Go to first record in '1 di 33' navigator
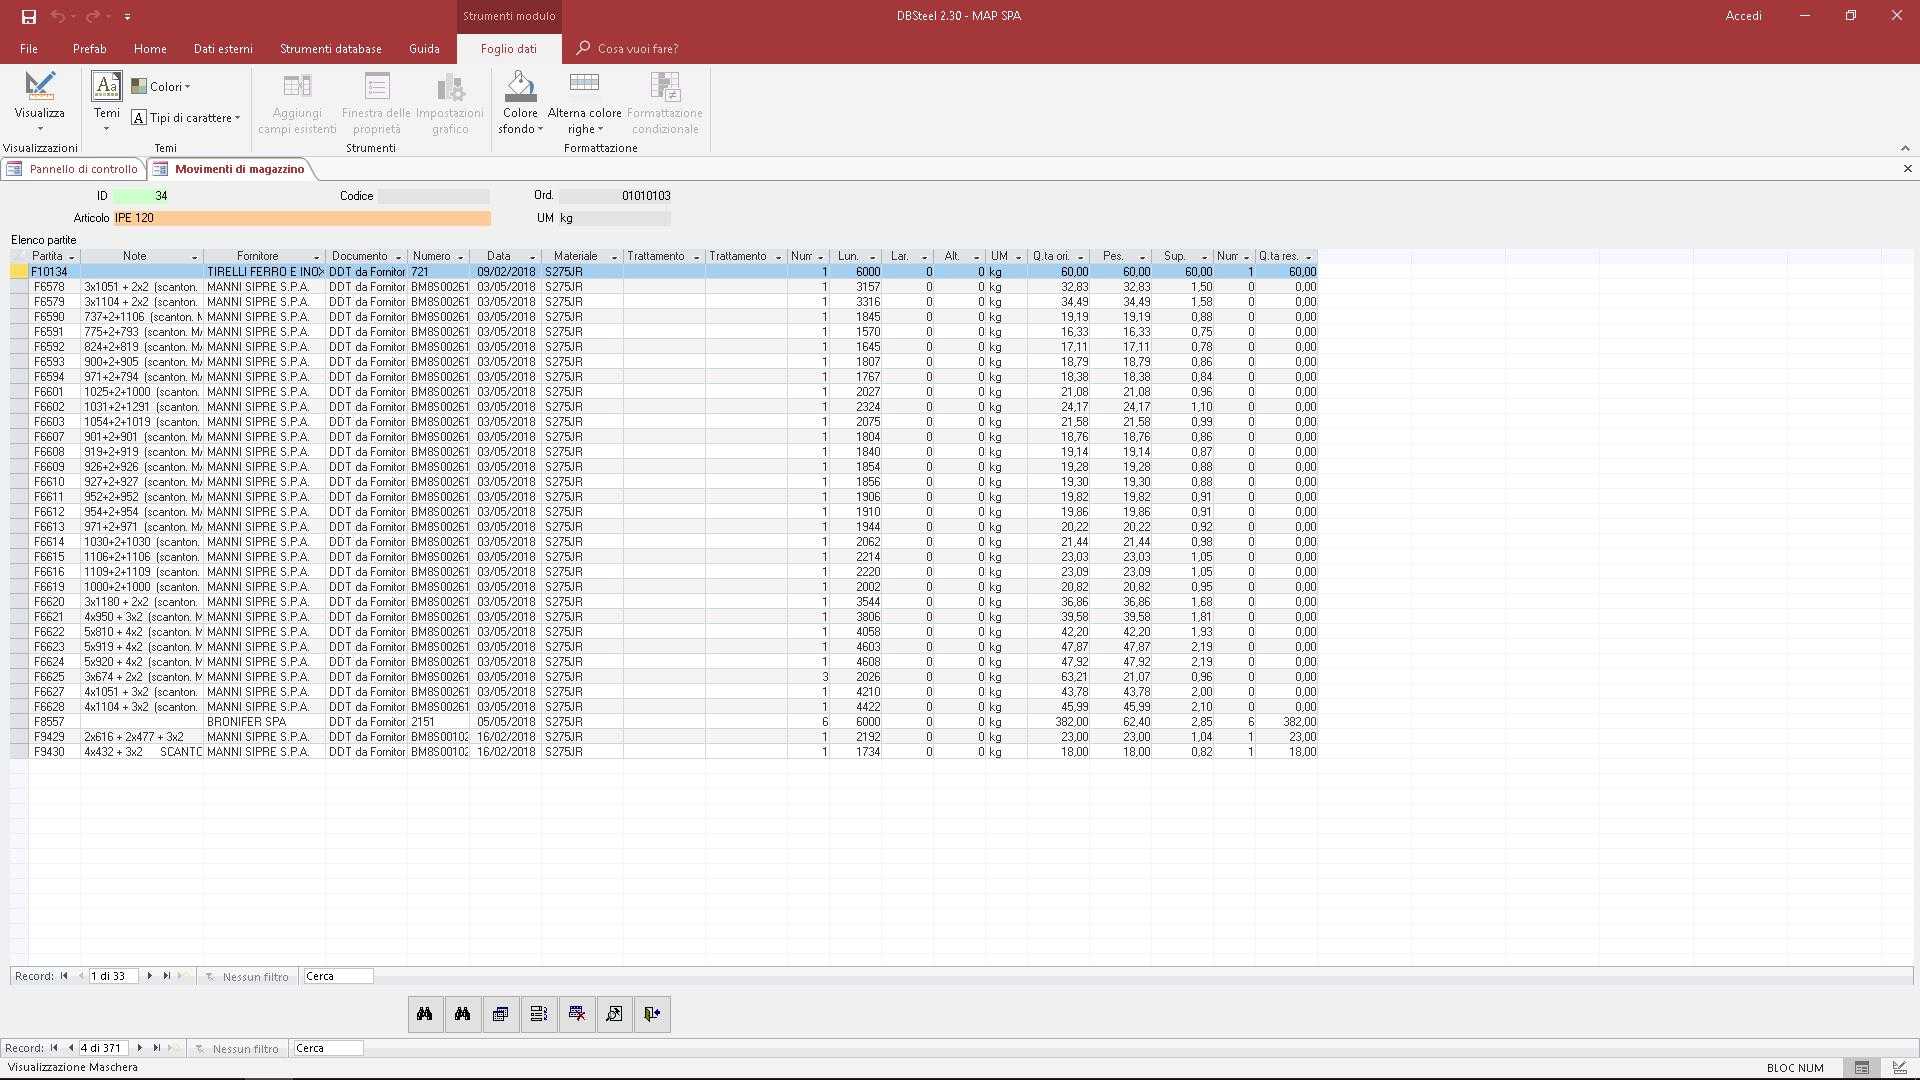Image resolution: width=1920 pixels, height=1080 pixels. (64, 976)
